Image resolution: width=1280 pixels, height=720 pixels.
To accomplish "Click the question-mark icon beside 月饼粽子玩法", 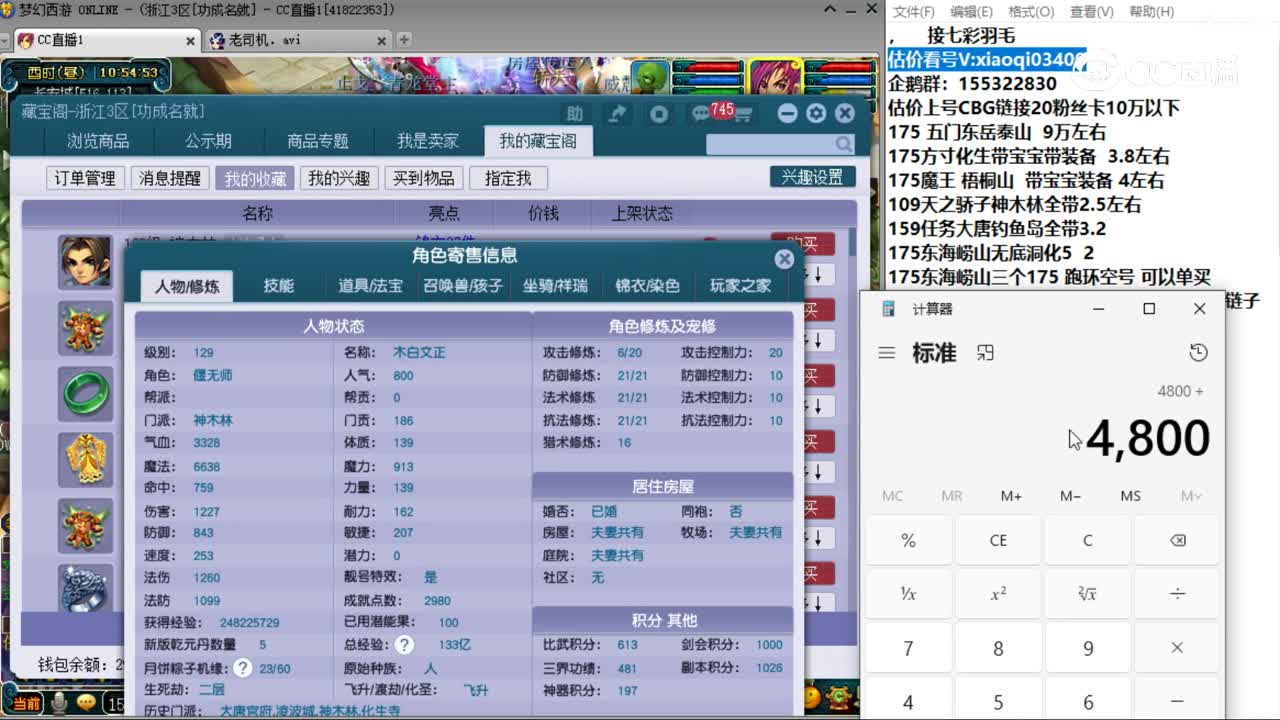I will (245, 669).
